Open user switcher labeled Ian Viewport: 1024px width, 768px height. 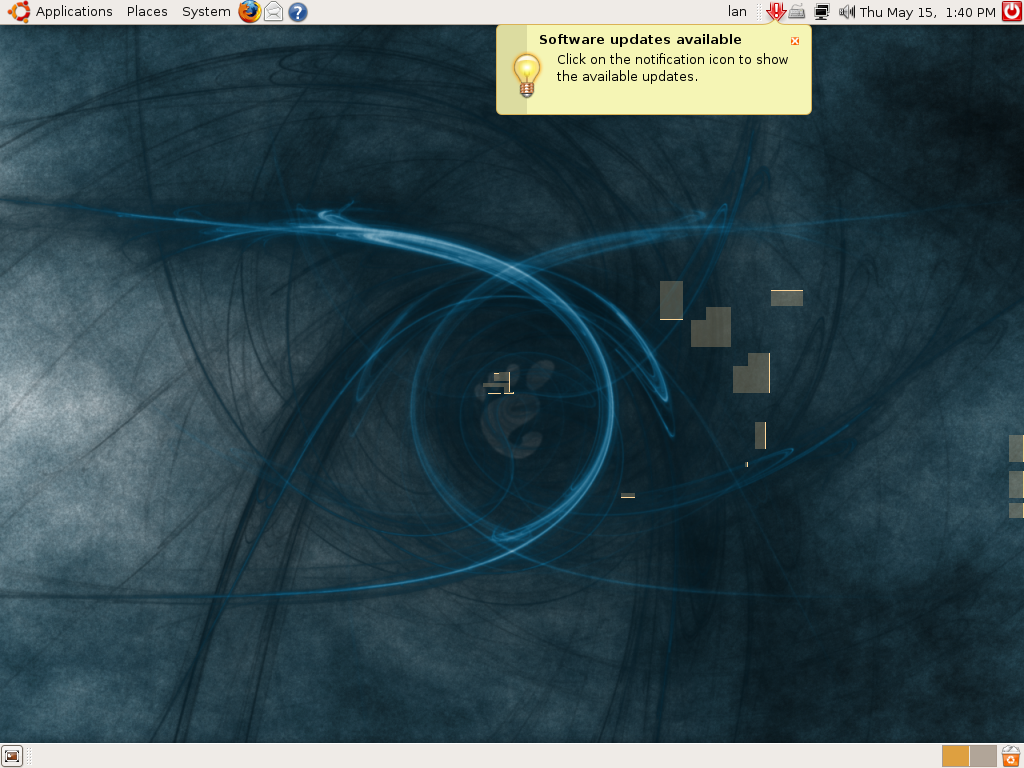click(737, 12)
